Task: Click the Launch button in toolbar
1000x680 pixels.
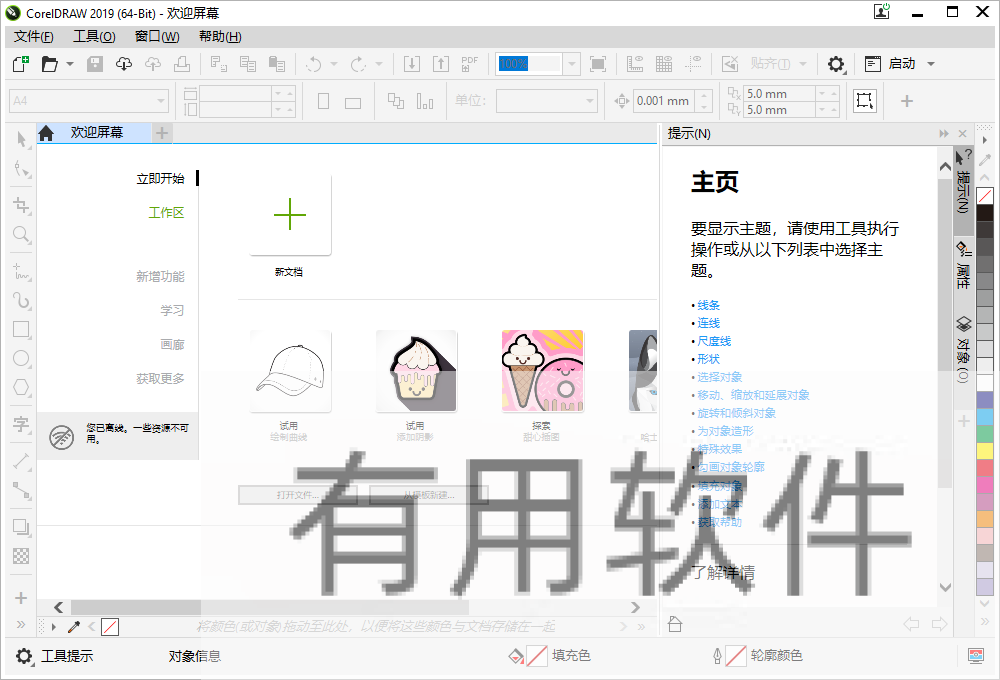Action: tap(890, 64)
